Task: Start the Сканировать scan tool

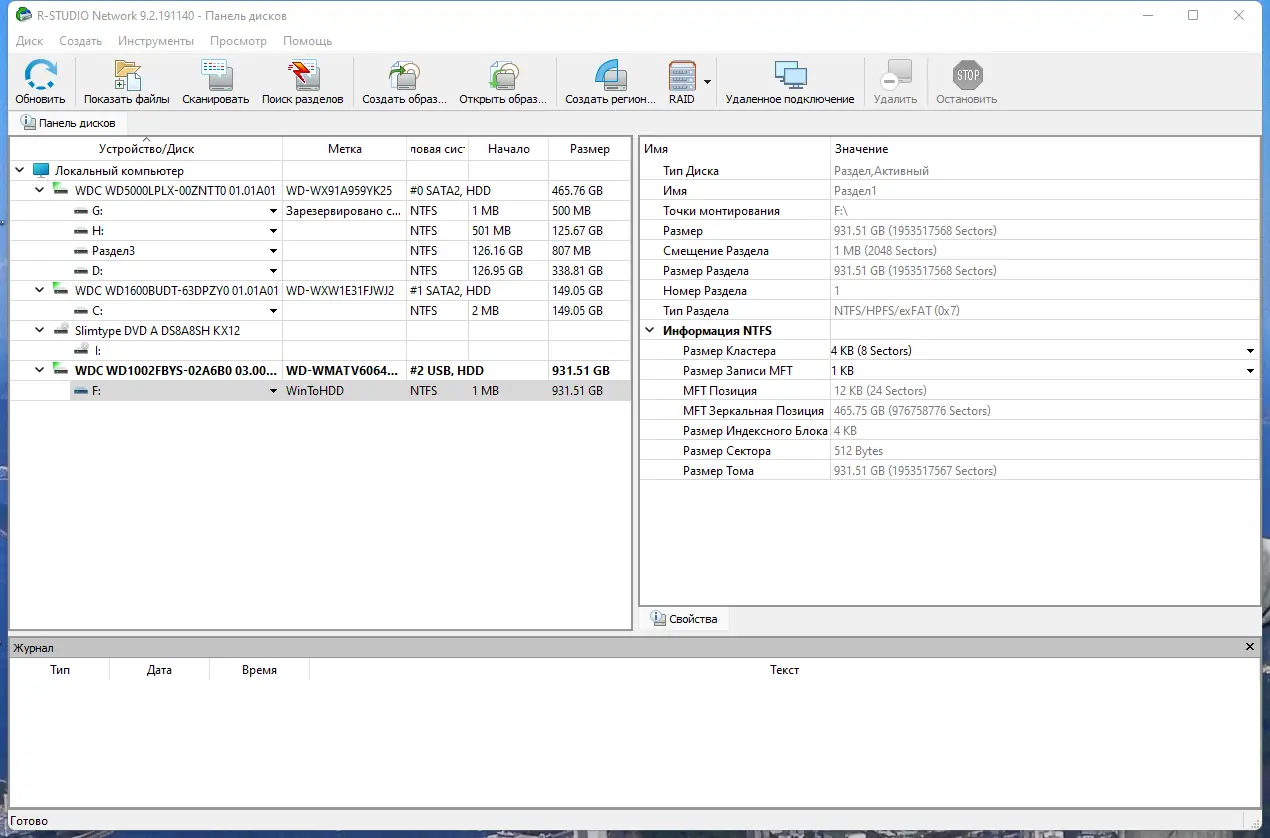Action: tap(216, 76)
